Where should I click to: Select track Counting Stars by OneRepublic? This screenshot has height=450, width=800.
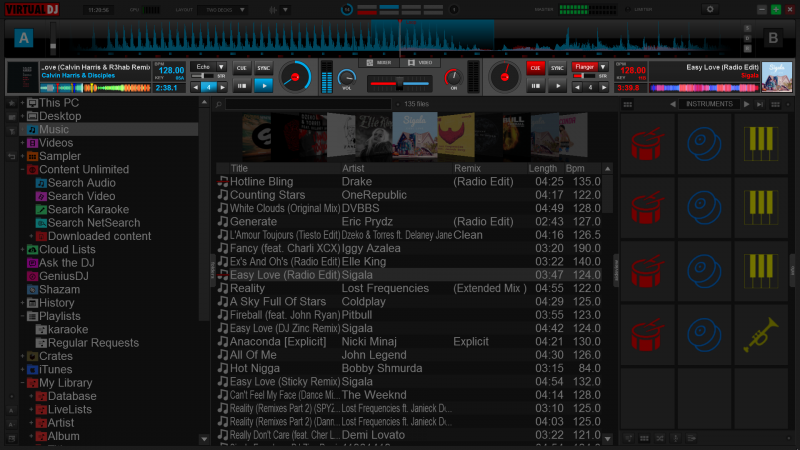click(410, 195)
